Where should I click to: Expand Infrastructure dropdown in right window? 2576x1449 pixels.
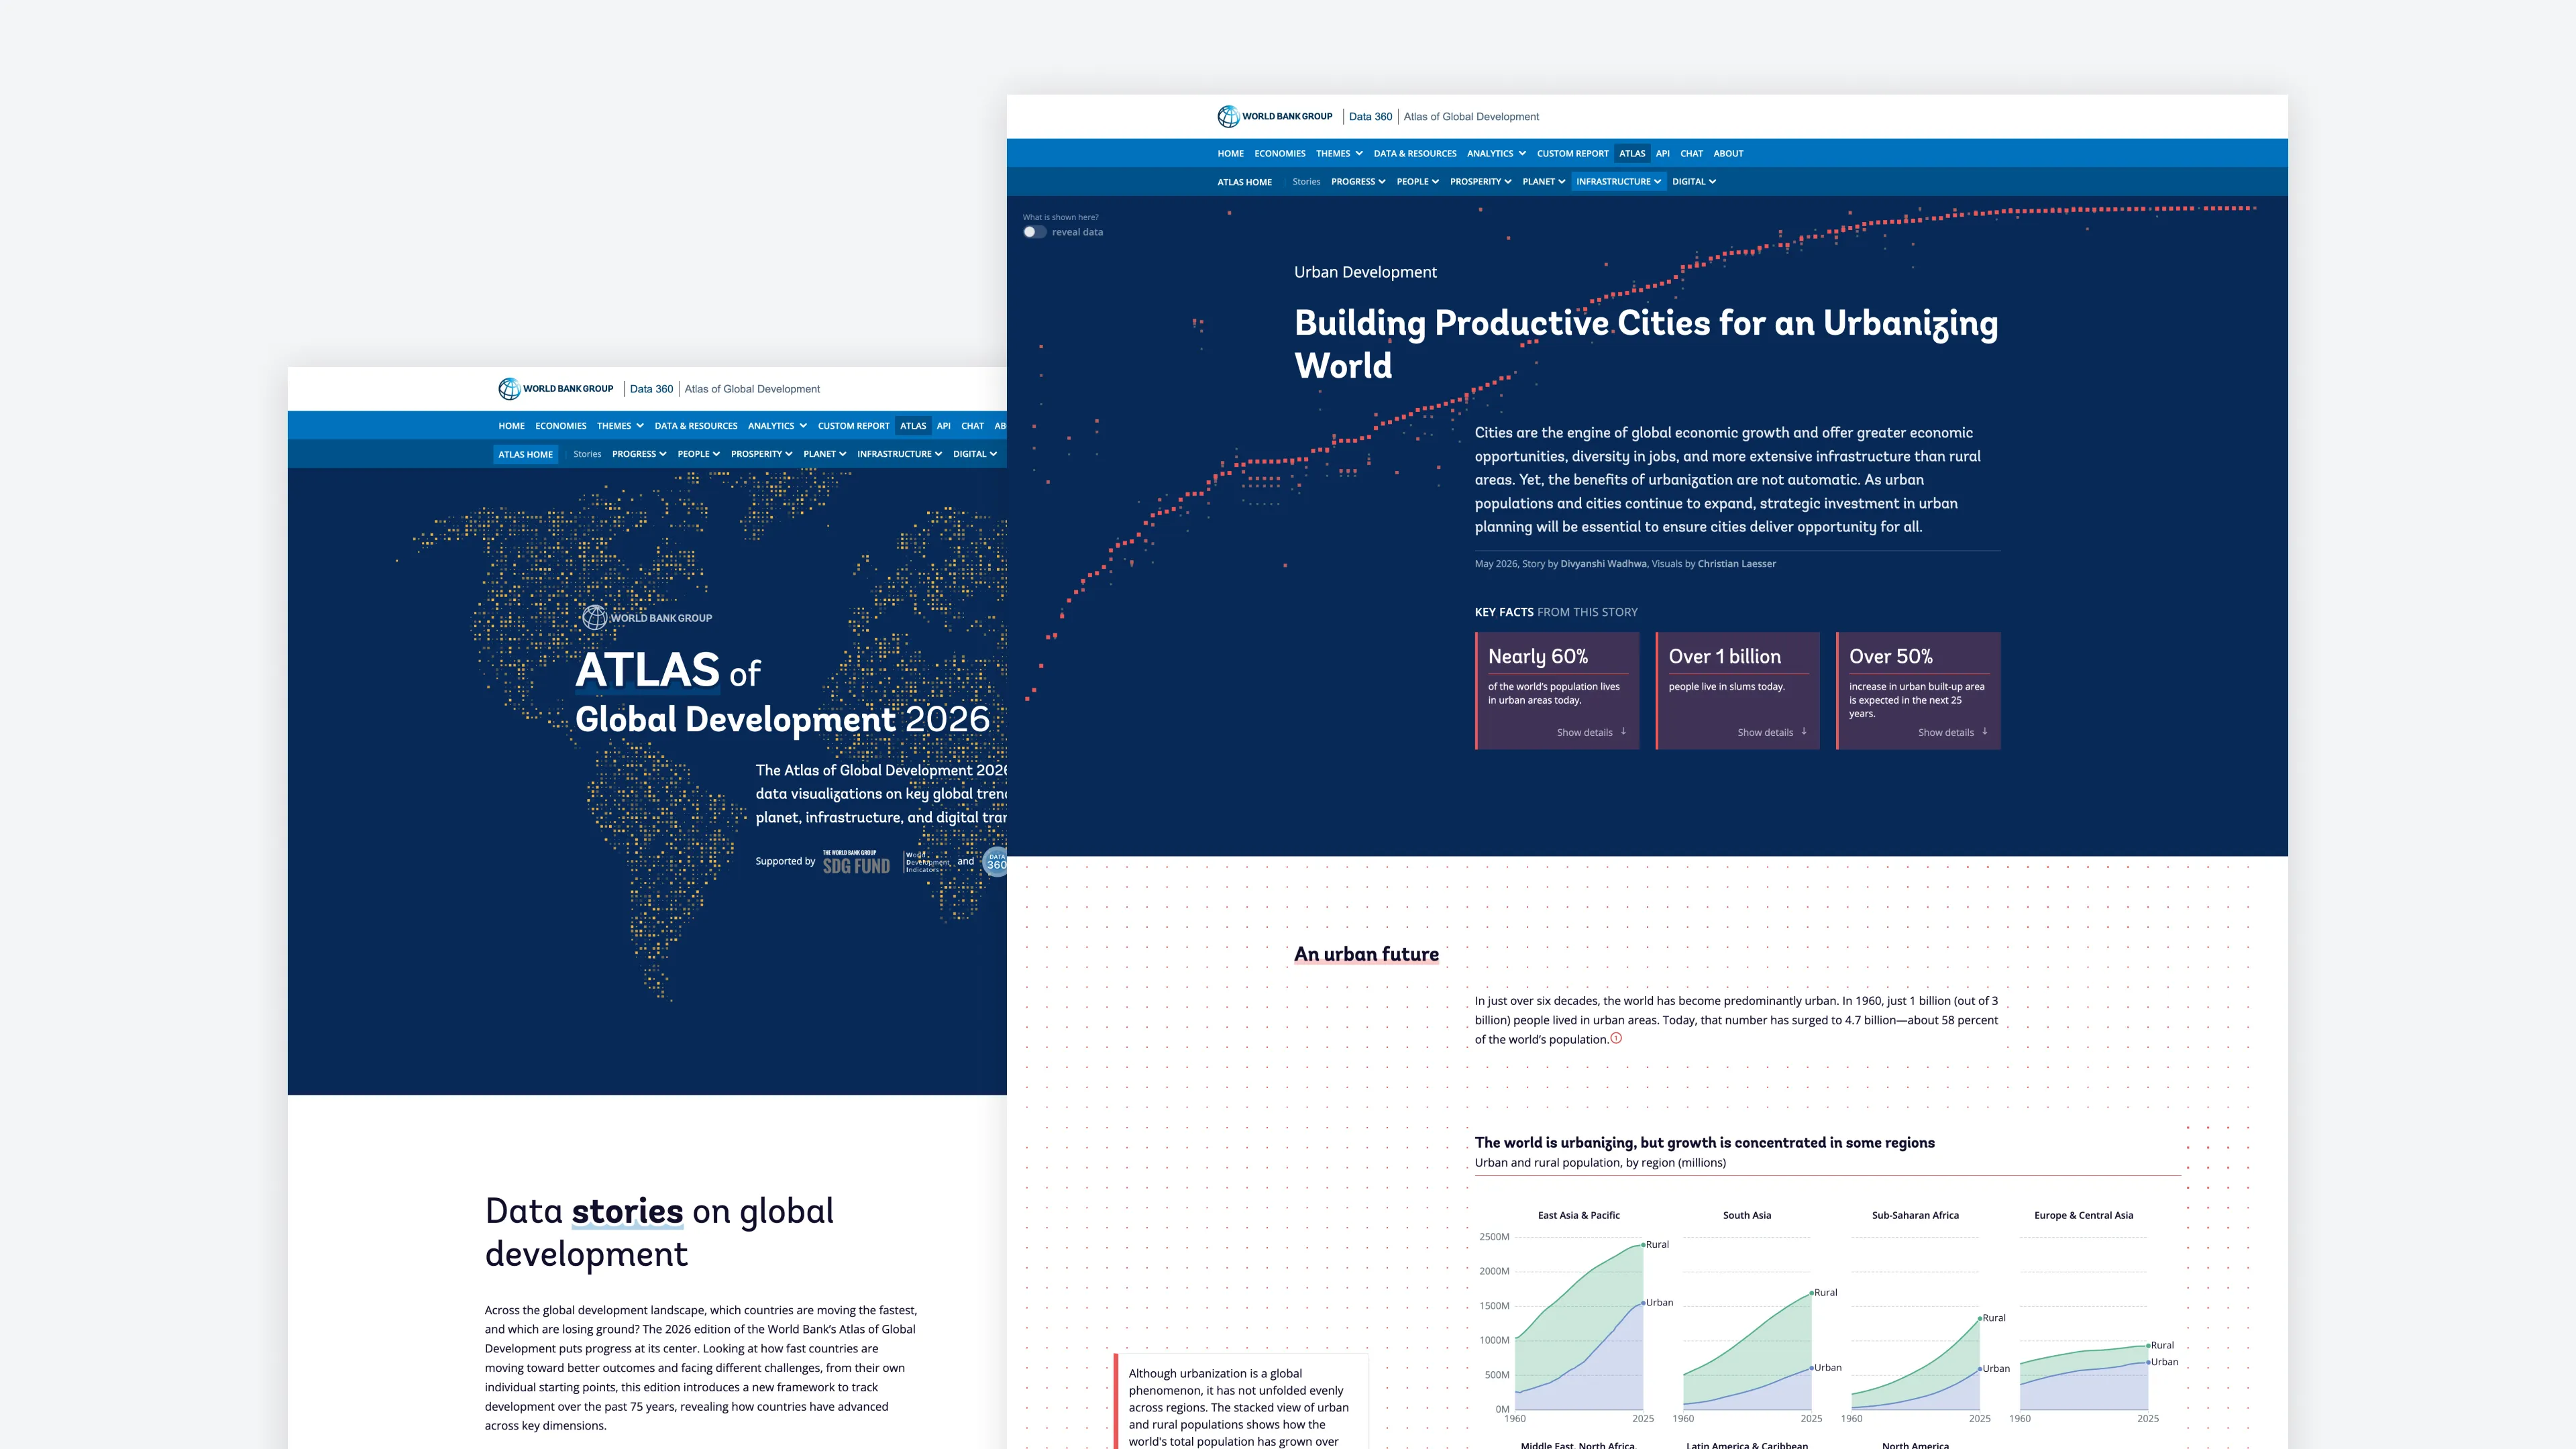(1618, 181)
